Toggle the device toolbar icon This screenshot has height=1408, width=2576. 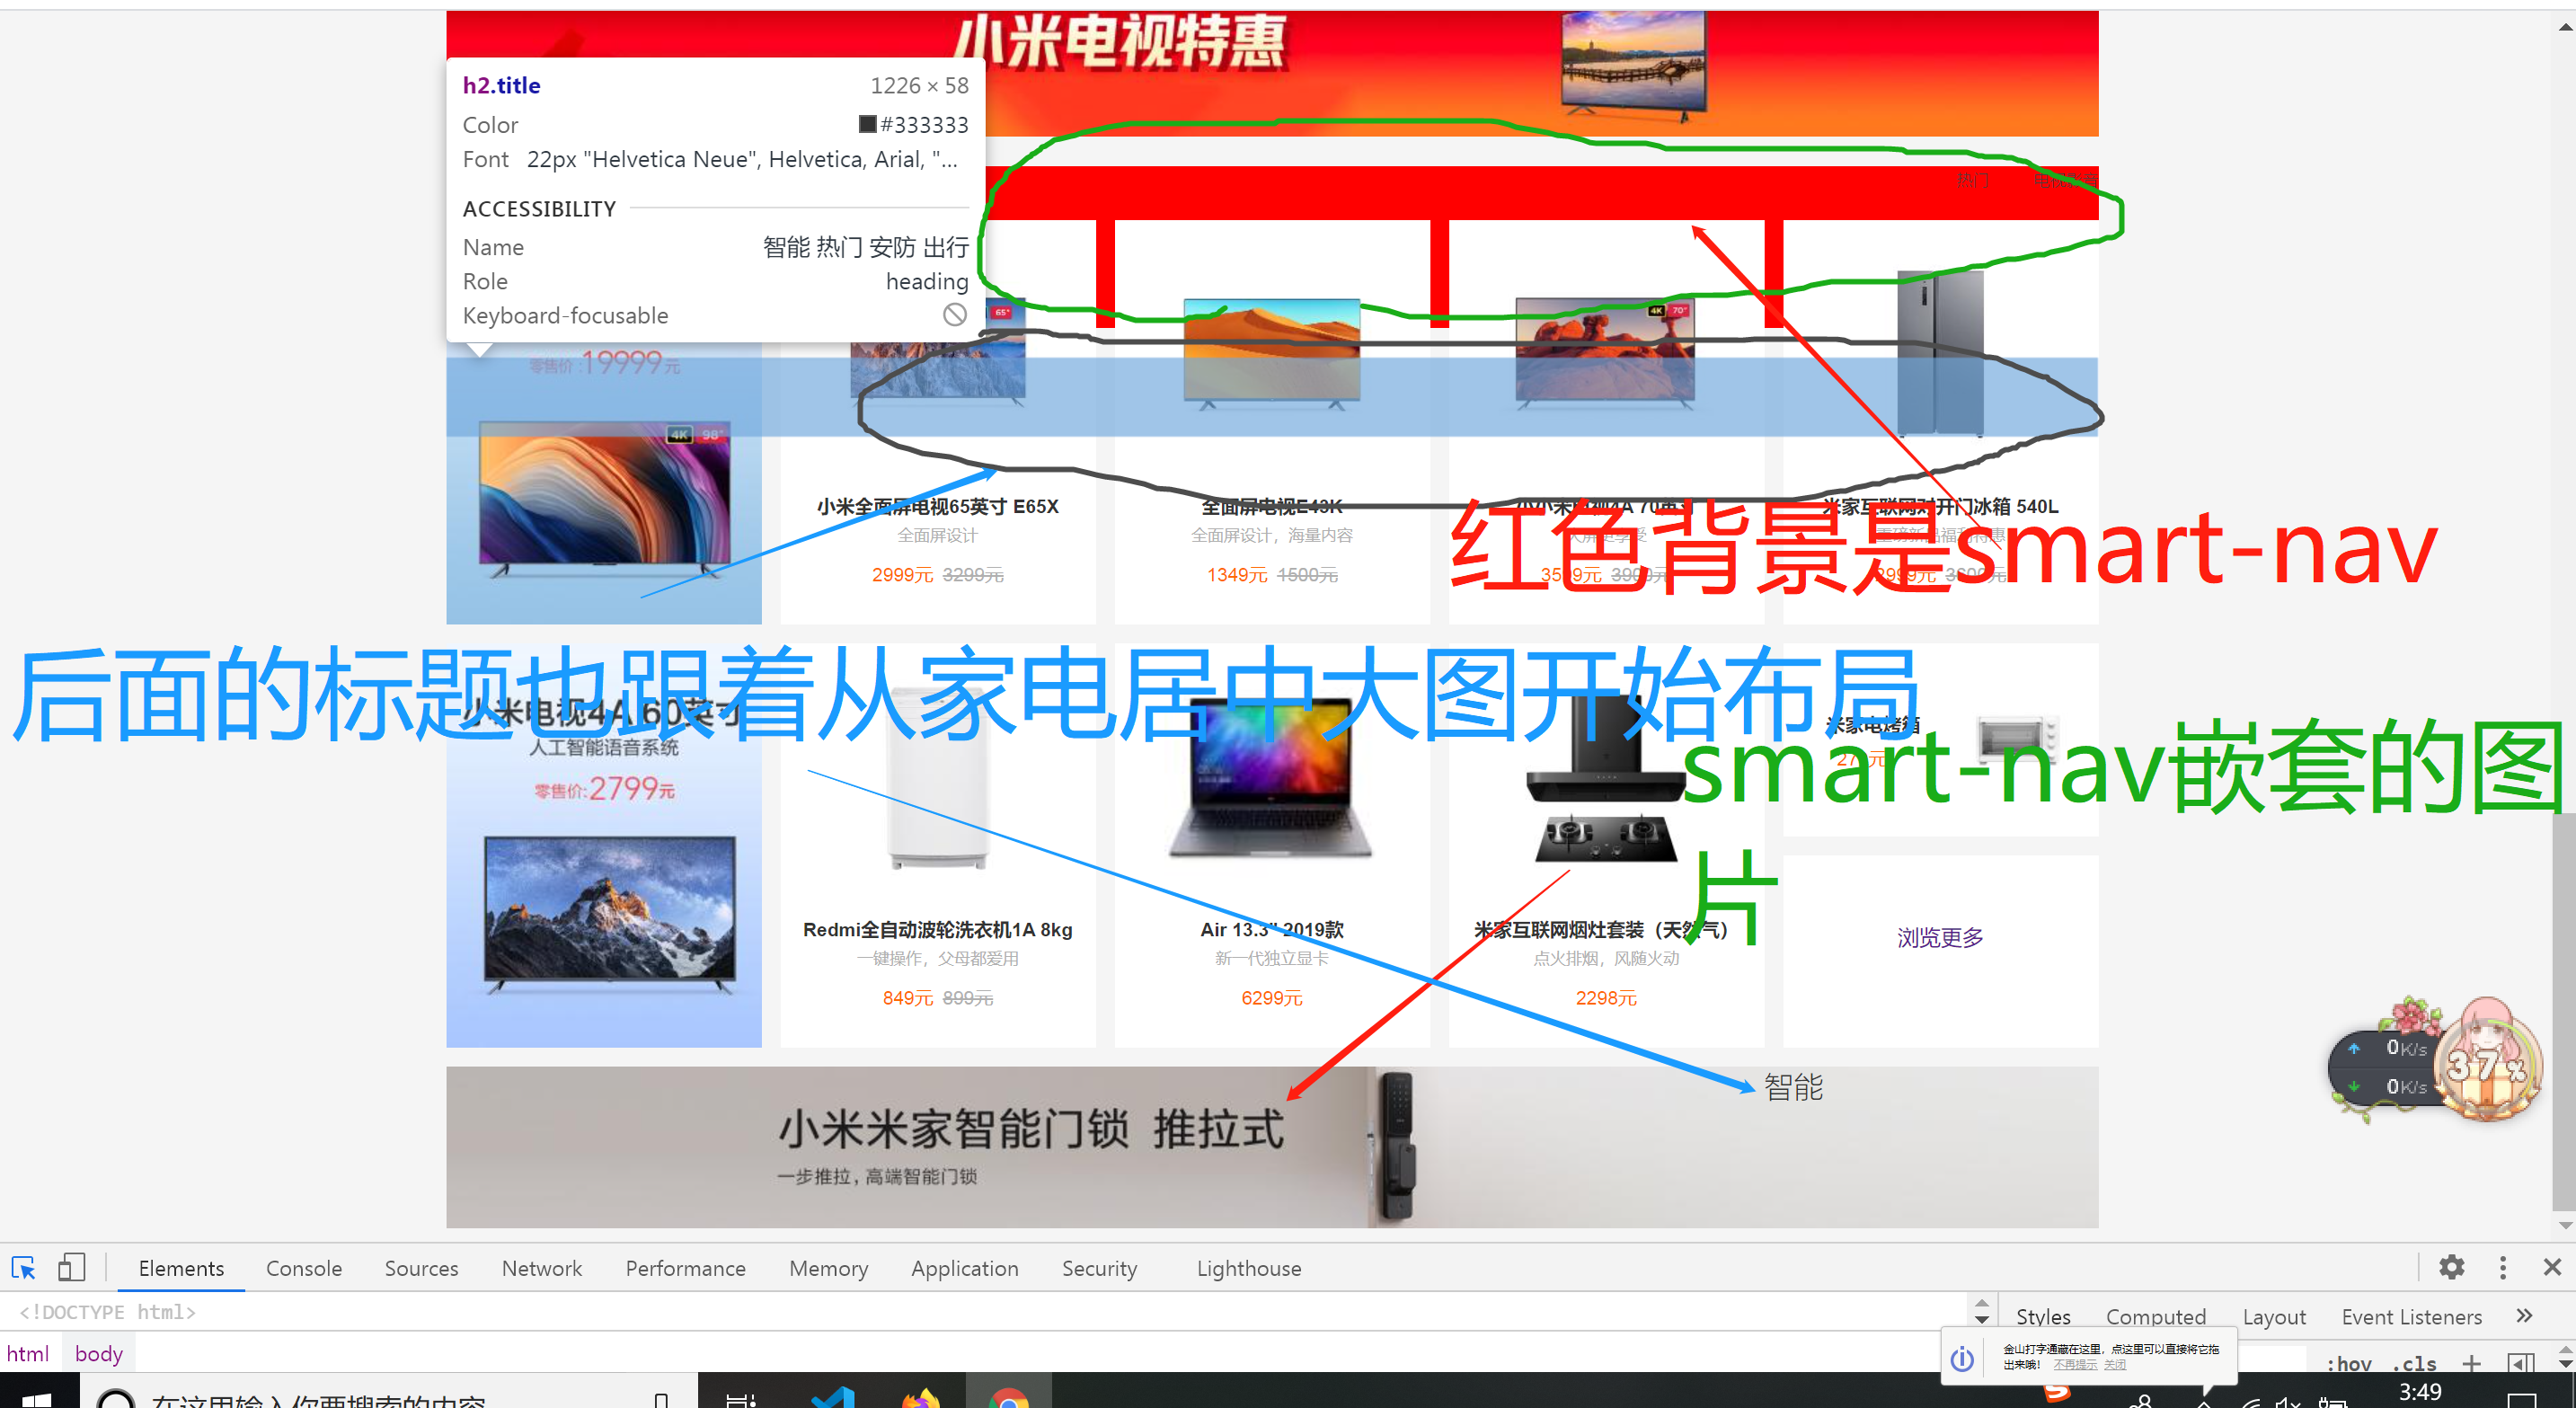pos(71,1268)
